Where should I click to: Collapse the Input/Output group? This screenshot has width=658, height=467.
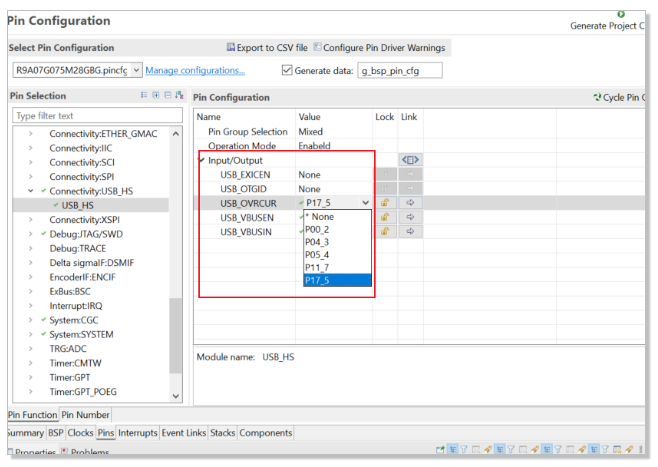202,160
